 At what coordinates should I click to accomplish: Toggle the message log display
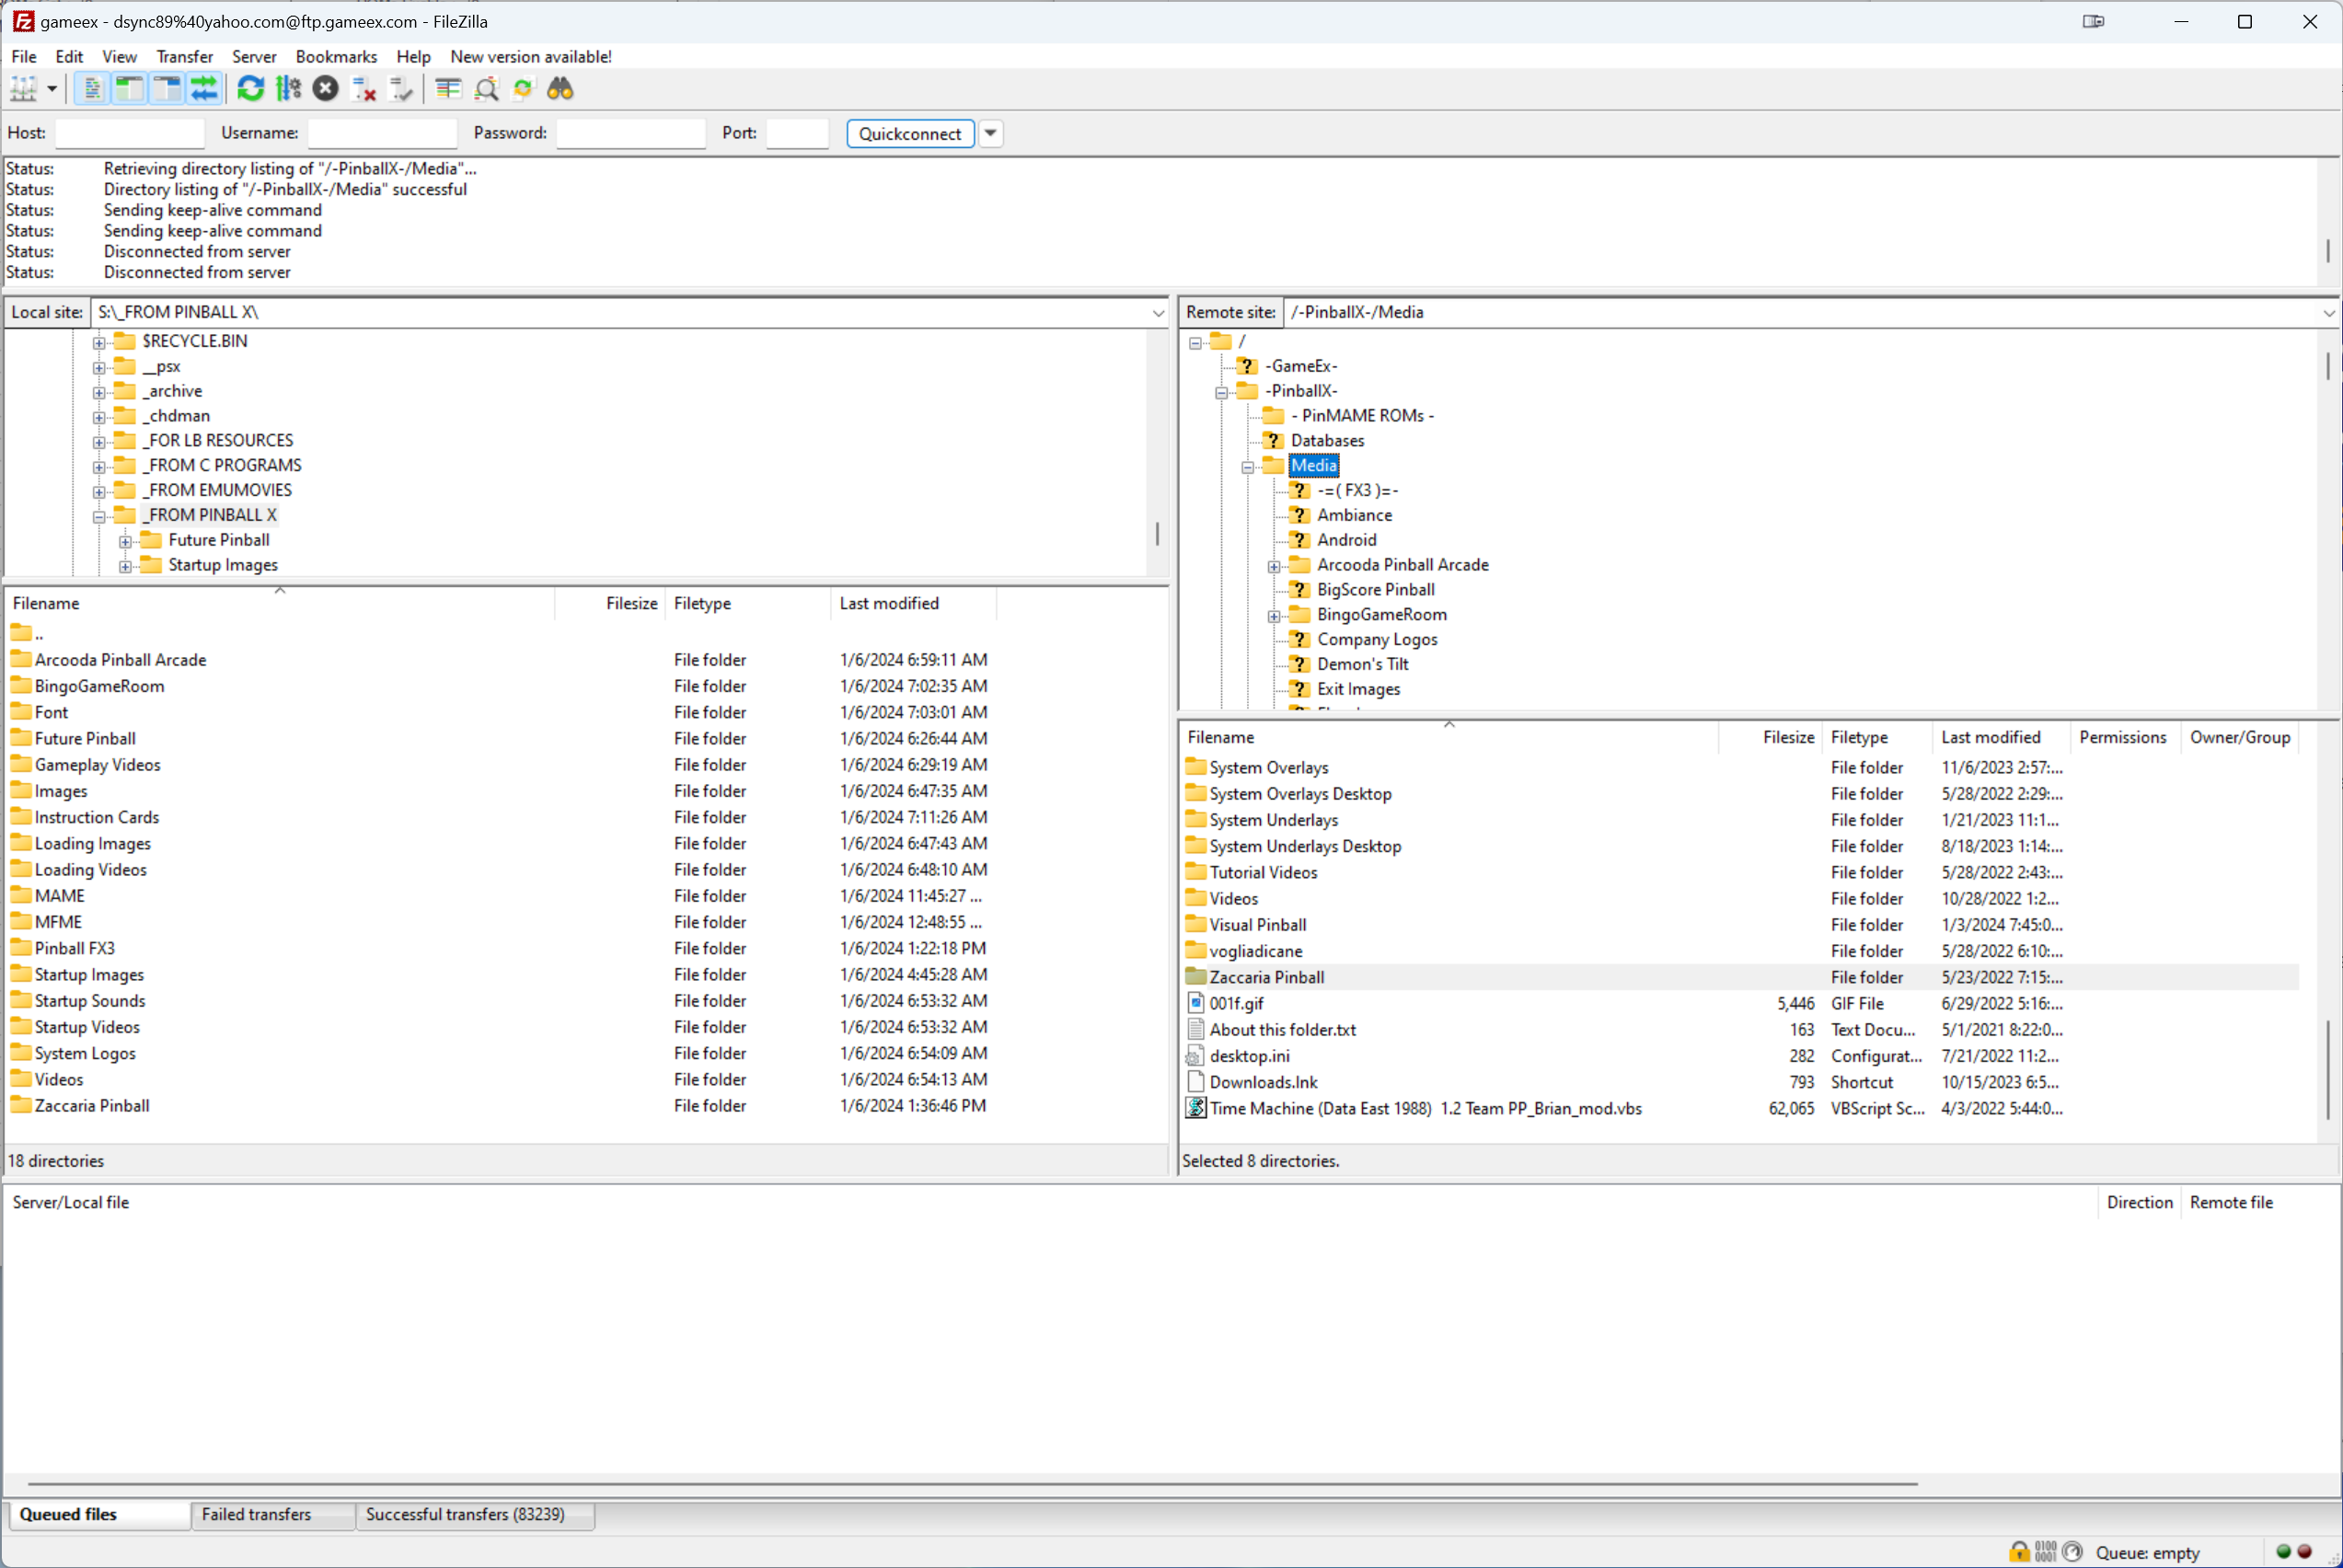(92, 89)
